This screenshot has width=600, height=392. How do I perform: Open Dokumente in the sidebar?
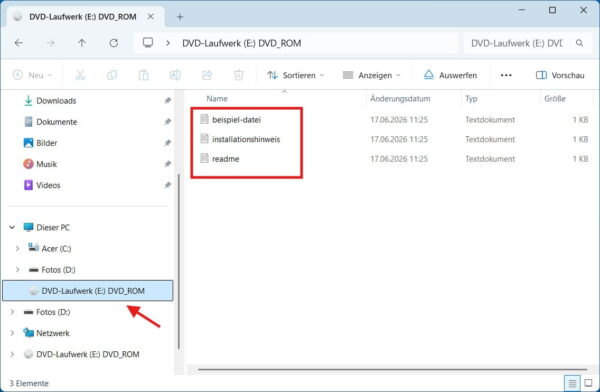pyautogui.click(x=57, y=122)
